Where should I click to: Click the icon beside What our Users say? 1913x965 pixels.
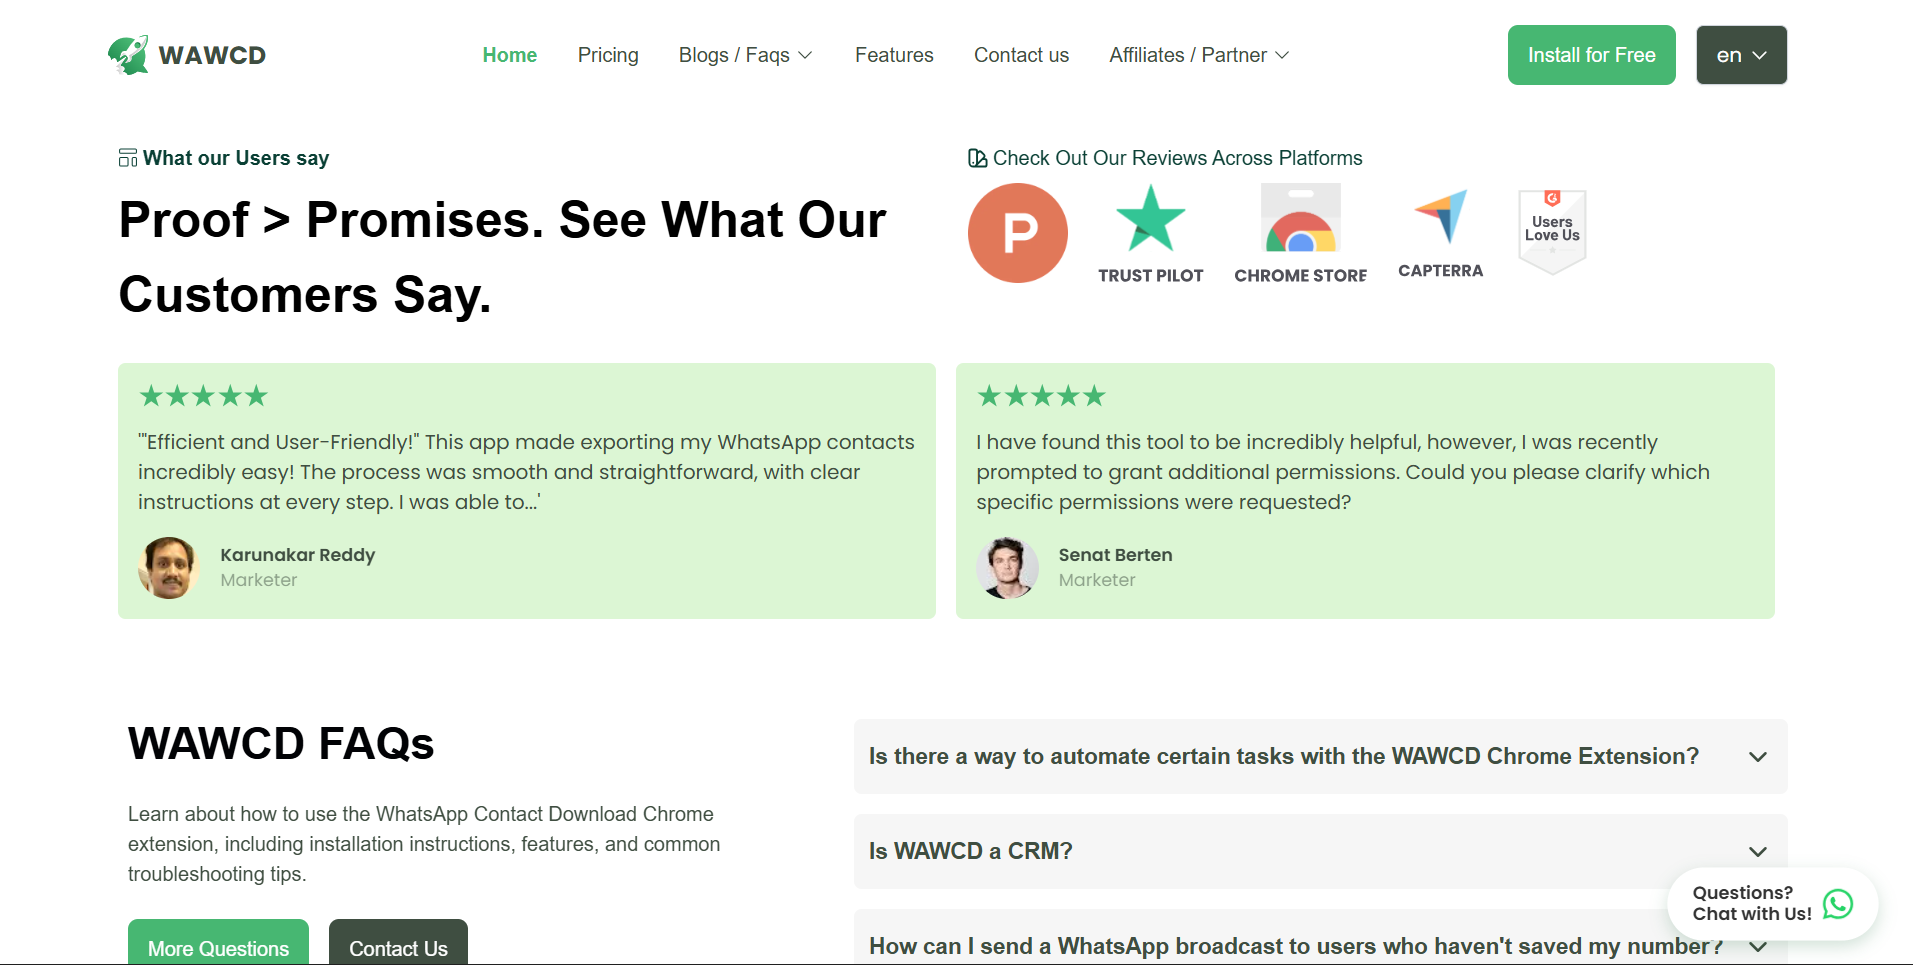pos(128,158)
